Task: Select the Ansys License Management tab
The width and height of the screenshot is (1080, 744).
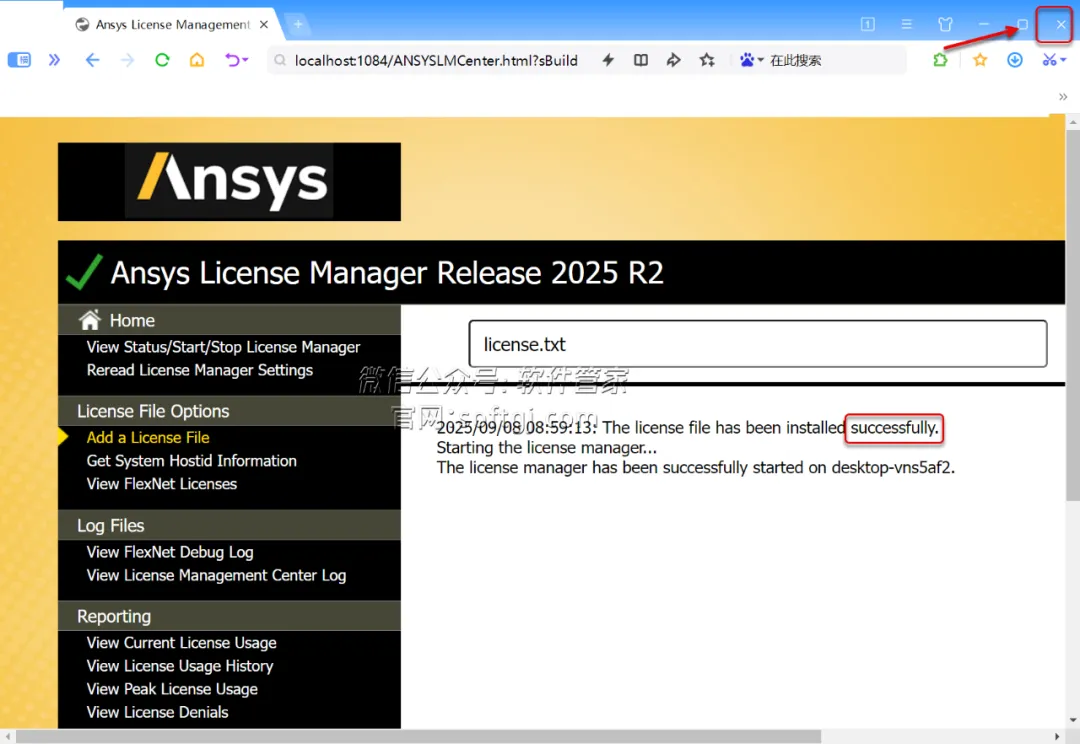Action: pos(172,25)
